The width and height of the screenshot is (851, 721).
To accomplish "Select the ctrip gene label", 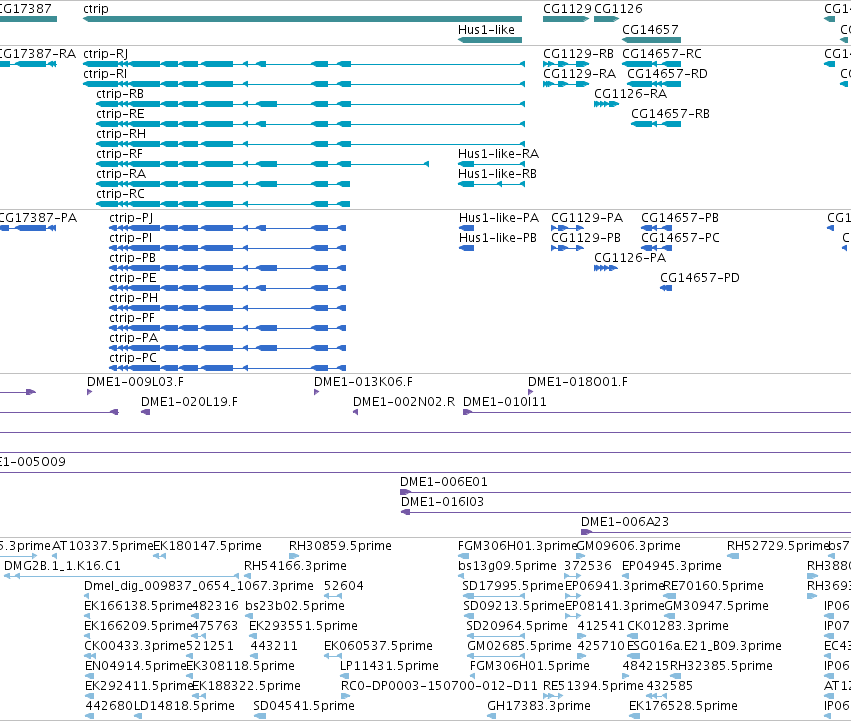I will [96, 9].
